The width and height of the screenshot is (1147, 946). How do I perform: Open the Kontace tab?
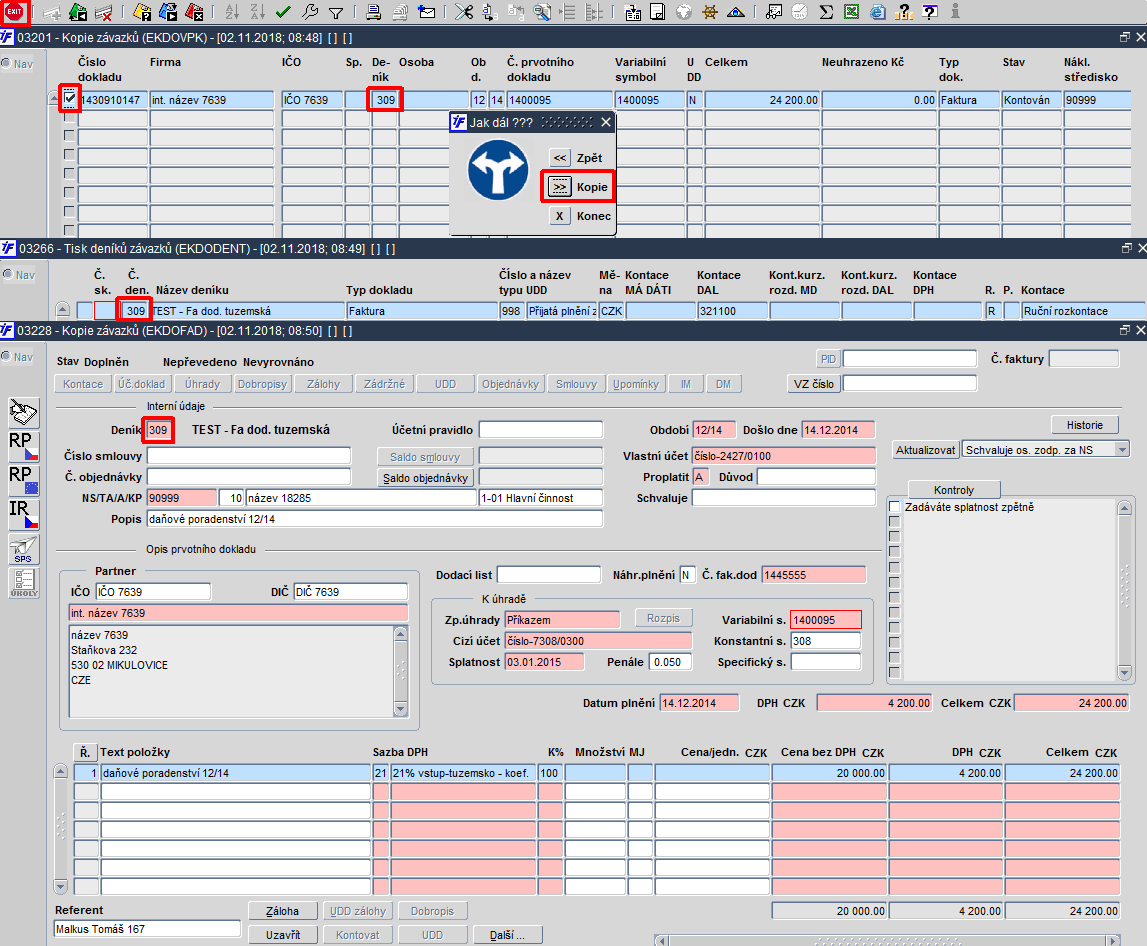click(83, 383)
